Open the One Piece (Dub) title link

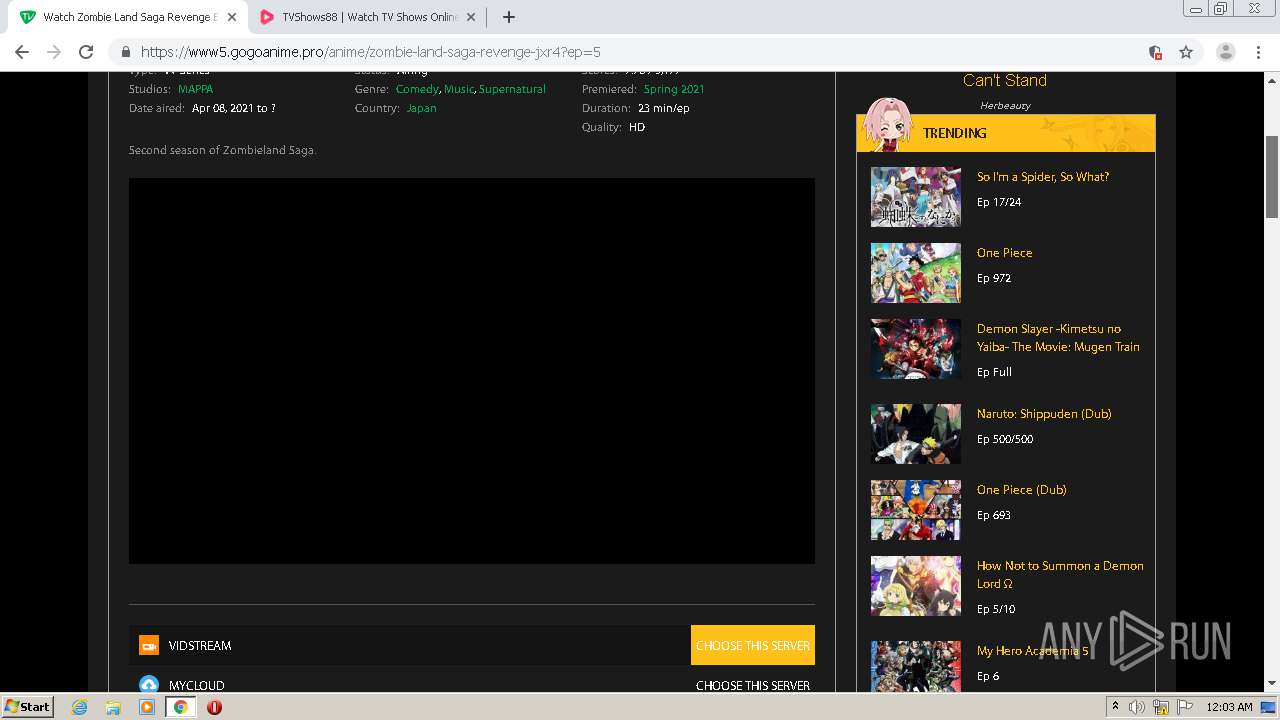point(1022,490)
